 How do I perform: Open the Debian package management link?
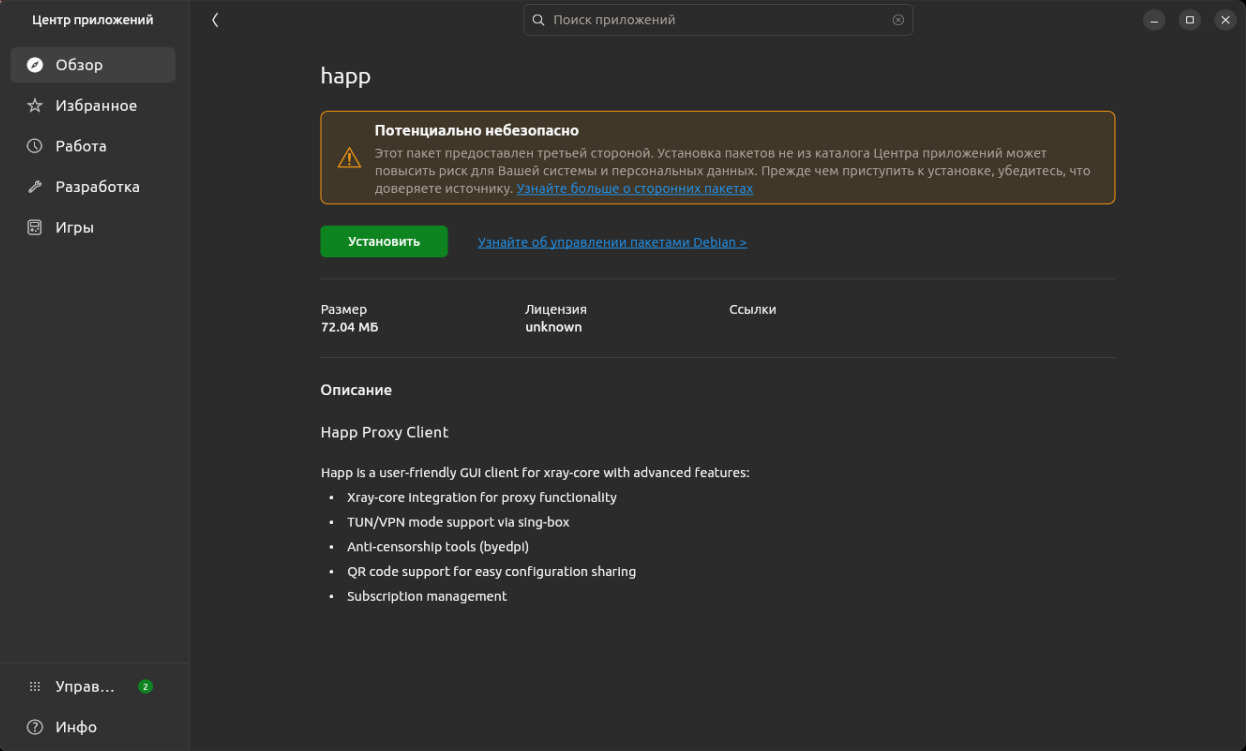click(x=612, y=242)
